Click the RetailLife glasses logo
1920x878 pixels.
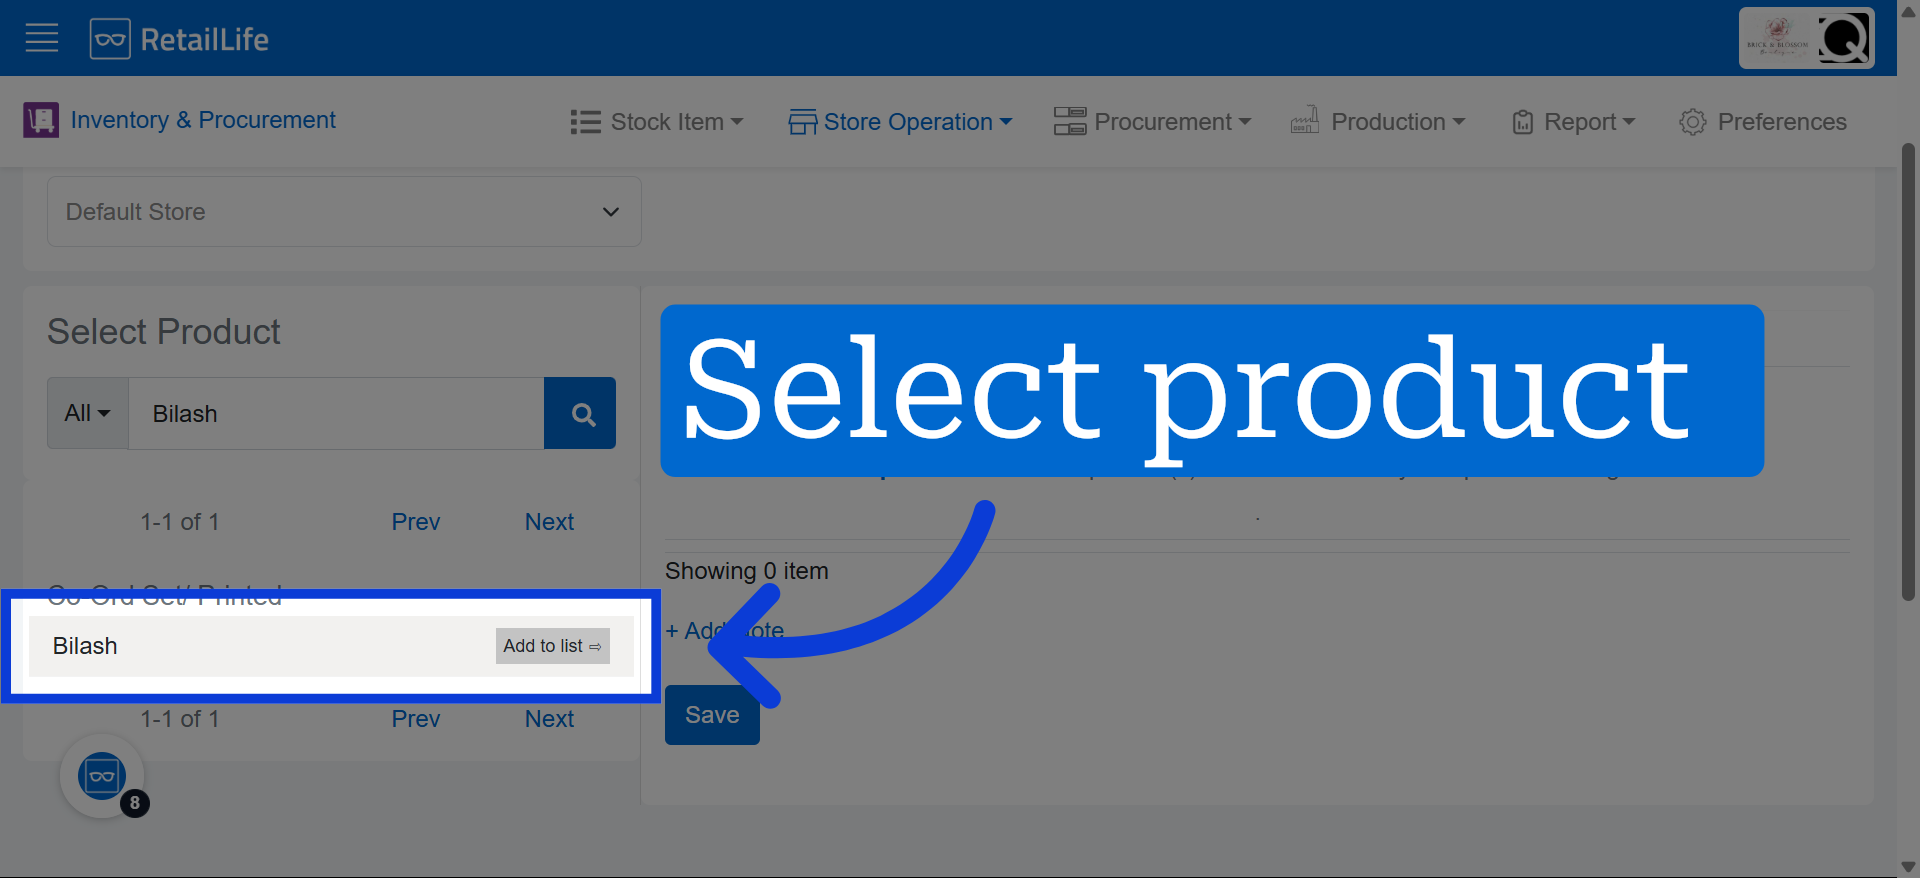point(110,39)
